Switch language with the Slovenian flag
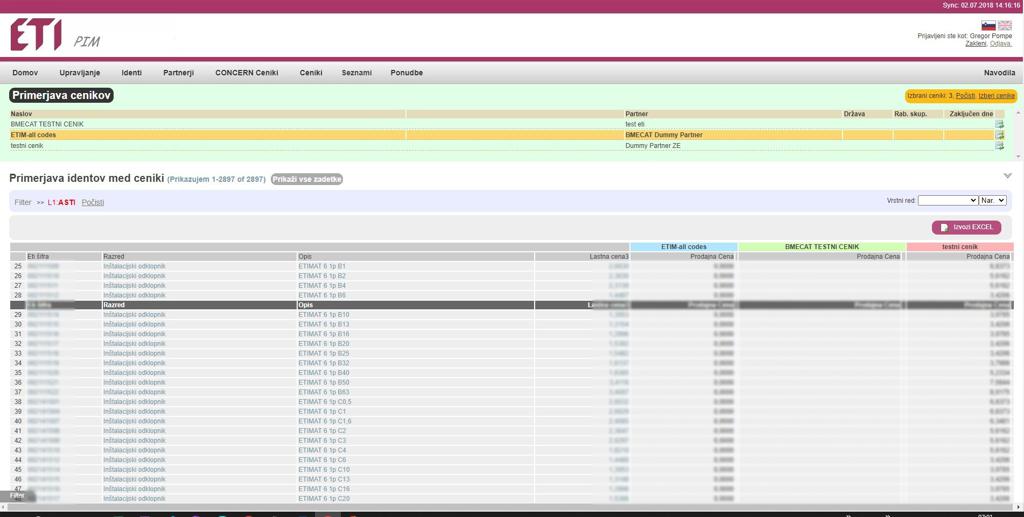 [x=988, y=25]
